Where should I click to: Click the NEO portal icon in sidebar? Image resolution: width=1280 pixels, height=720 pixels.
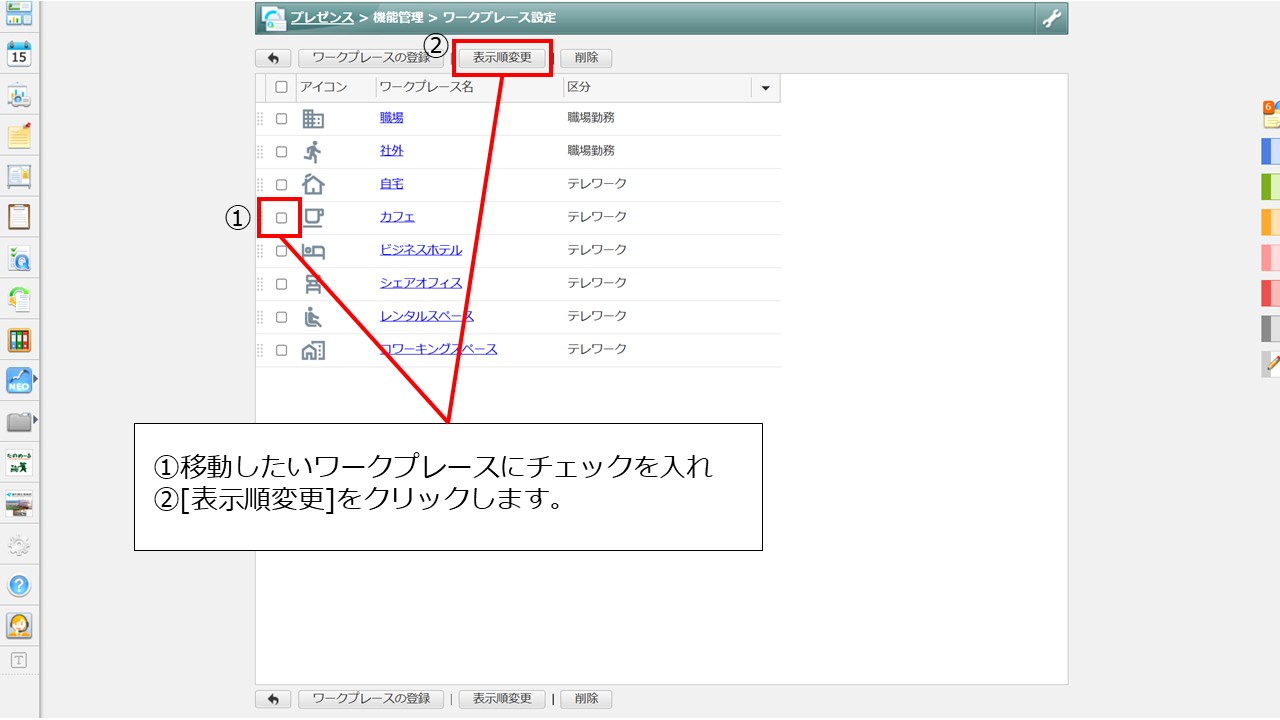point(18,379)
